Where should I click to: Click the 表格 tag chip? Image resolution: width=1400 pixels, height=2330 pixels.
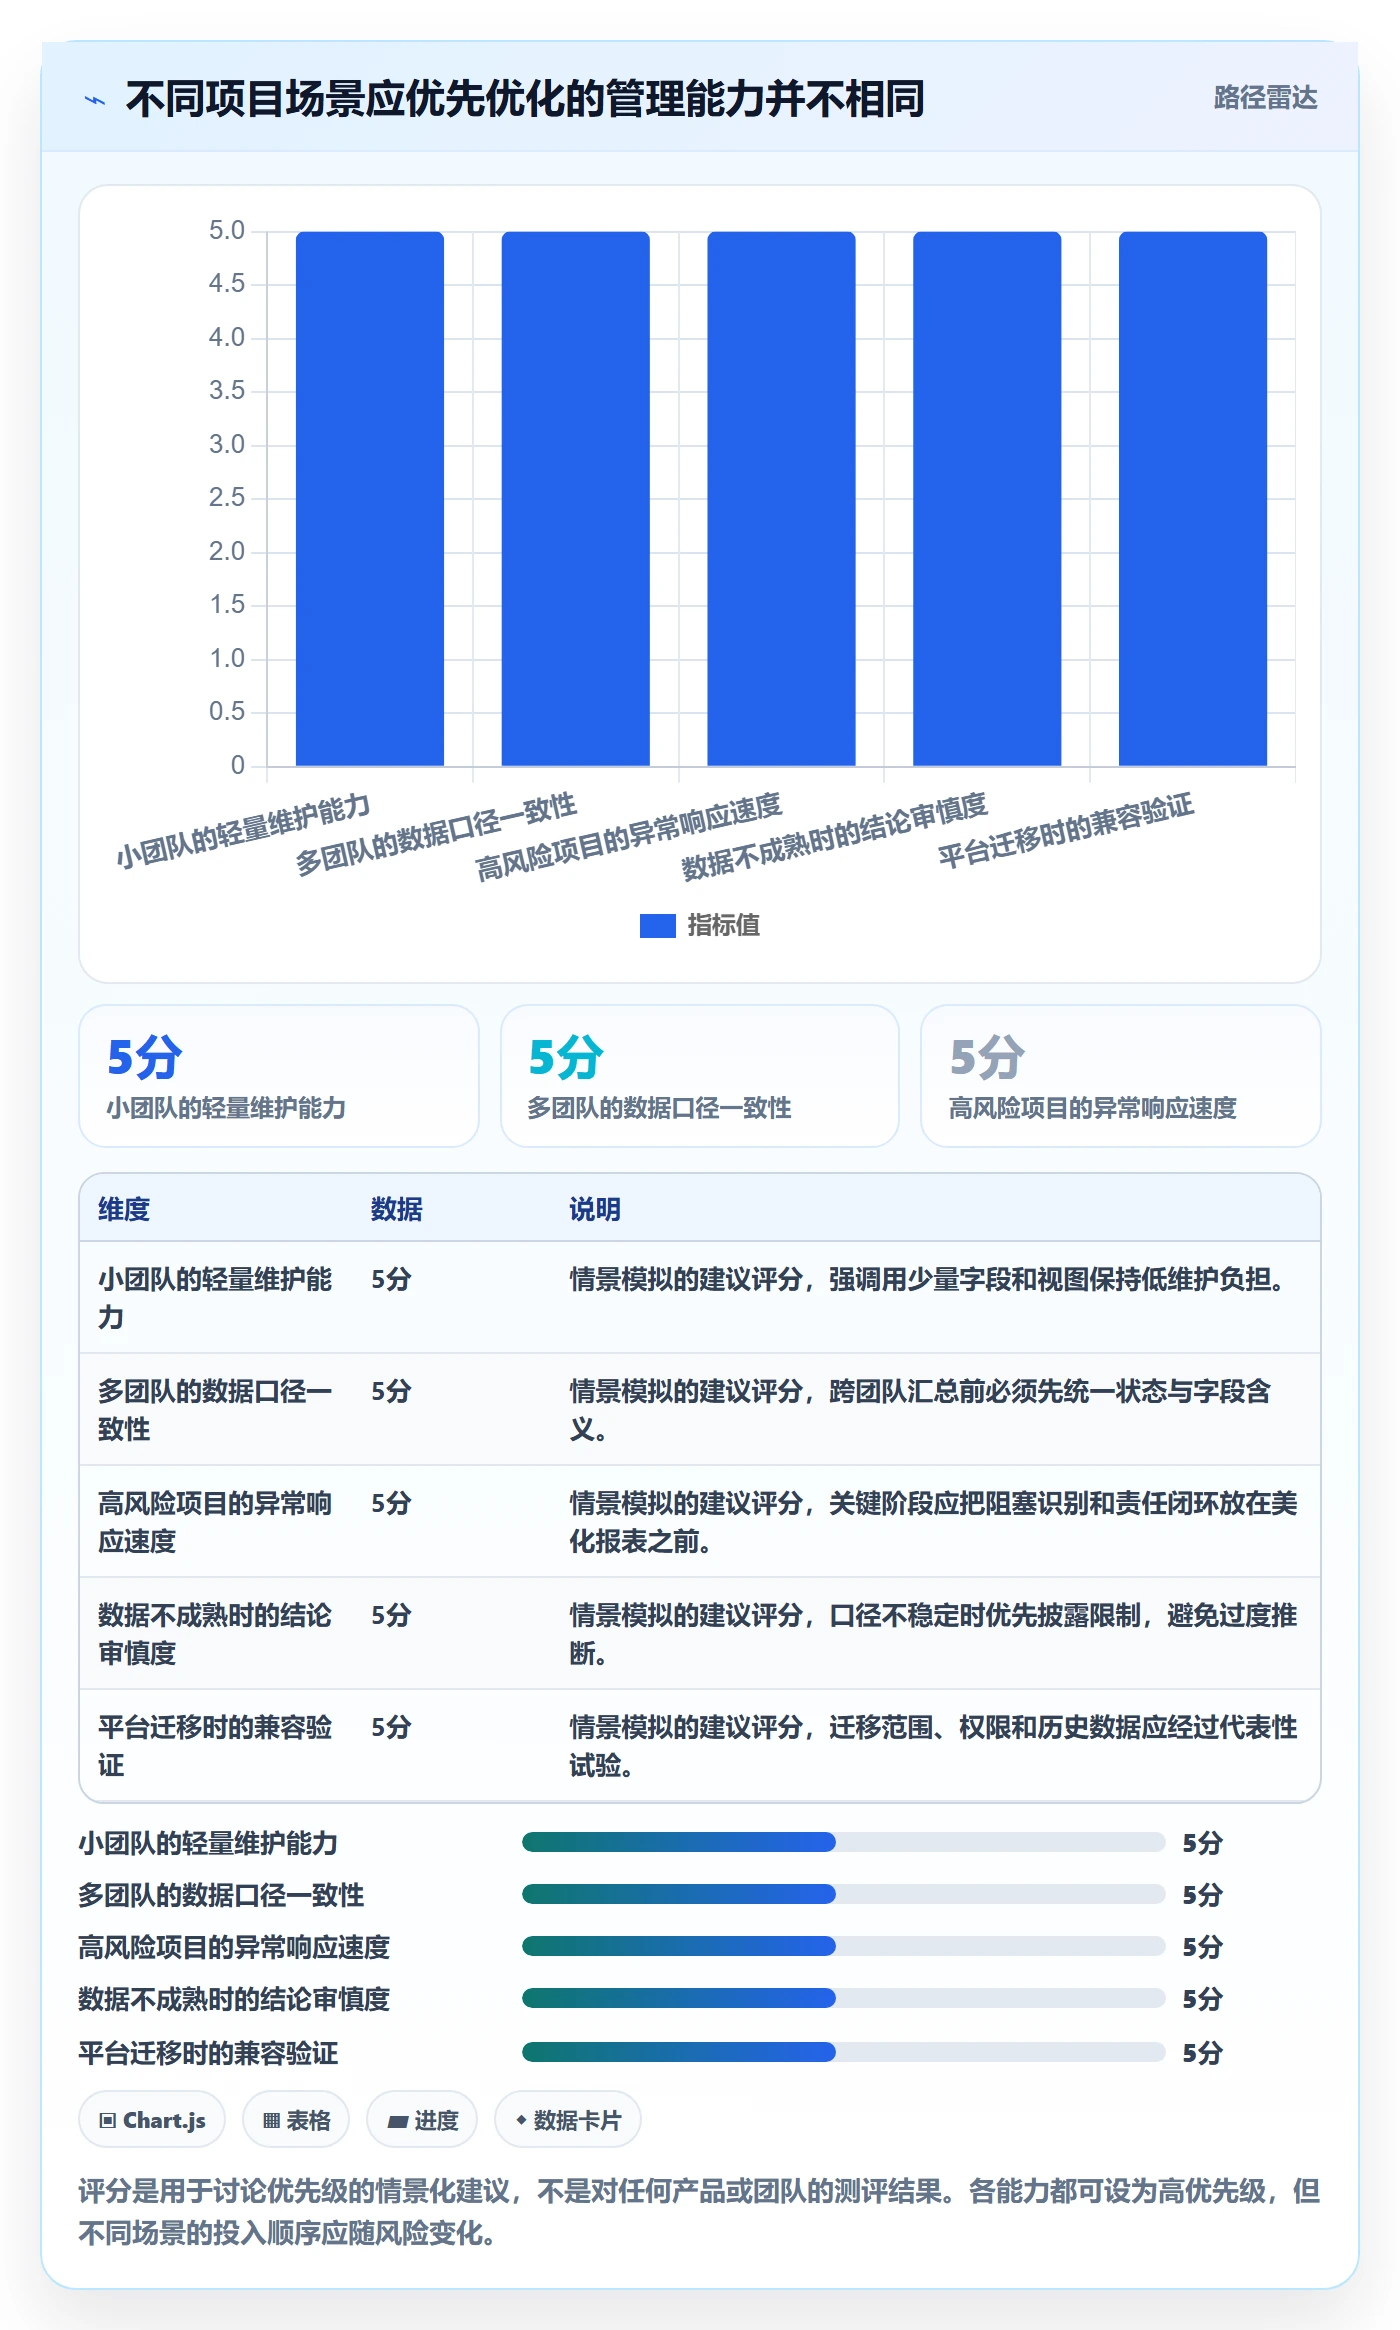296,2120
